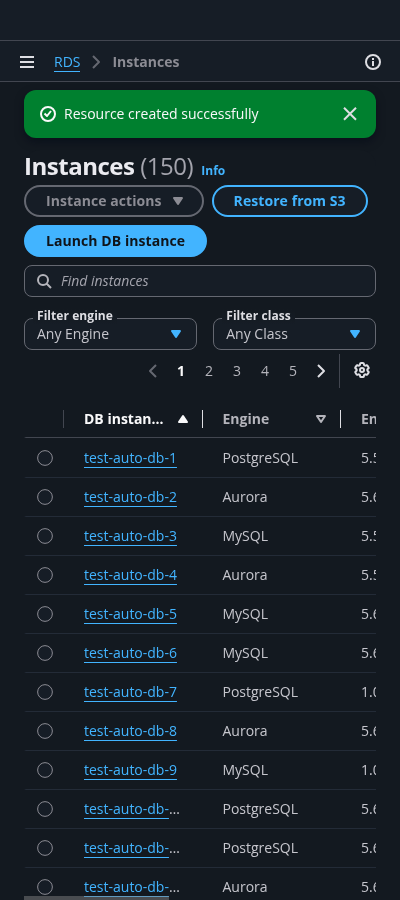Click previous page arrow
The image size is (400, 900).
point(153,371)
